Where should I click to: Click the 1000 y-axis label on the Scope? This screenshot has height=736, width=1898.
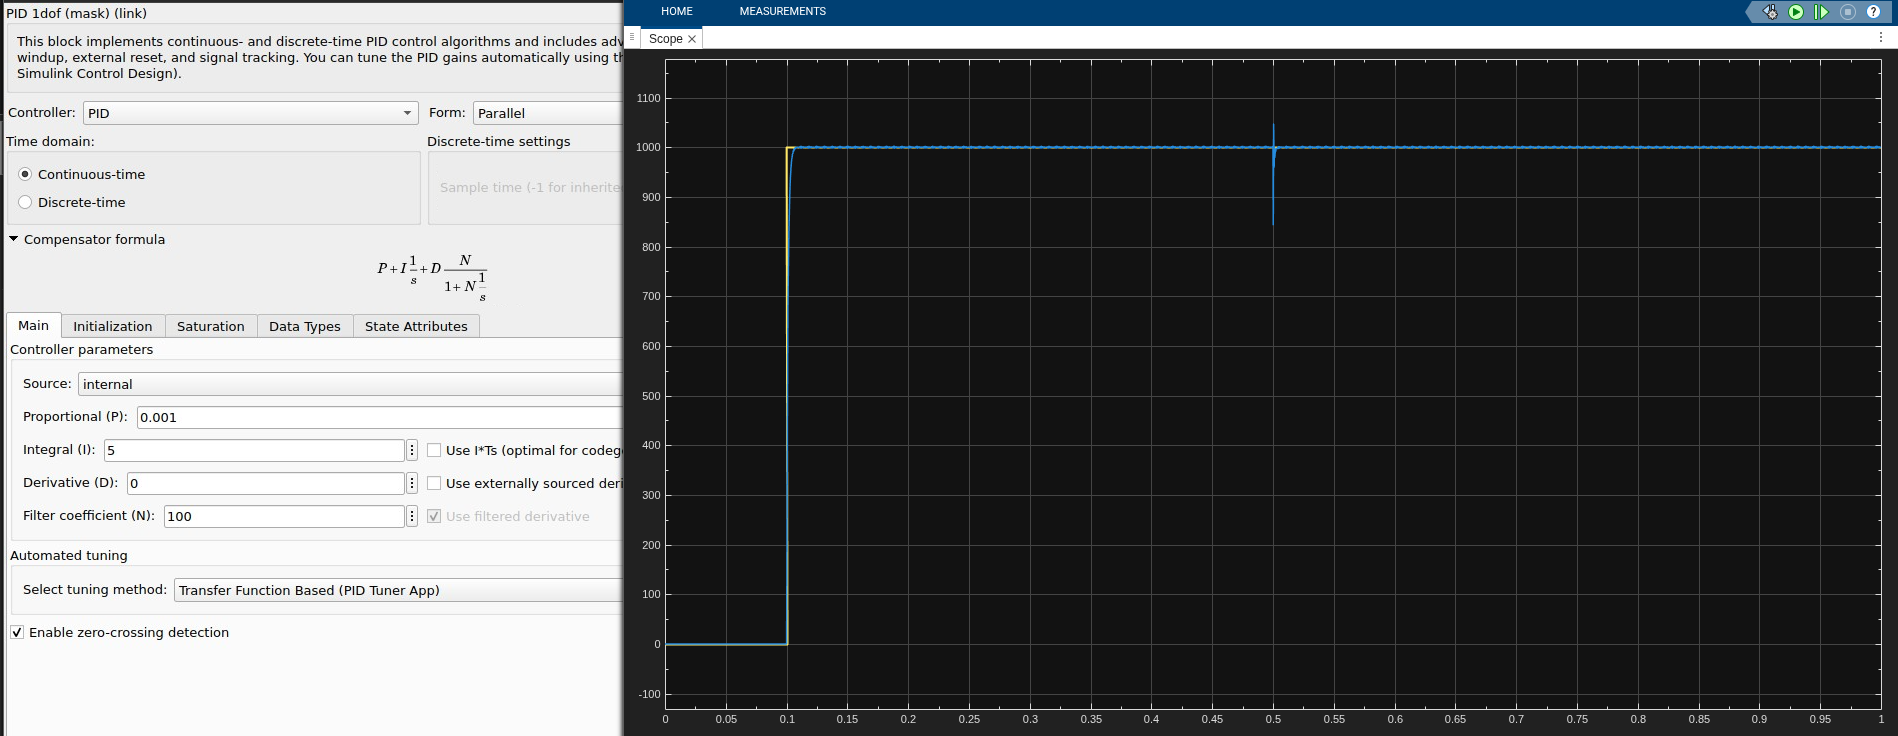[x=648, y=148]
